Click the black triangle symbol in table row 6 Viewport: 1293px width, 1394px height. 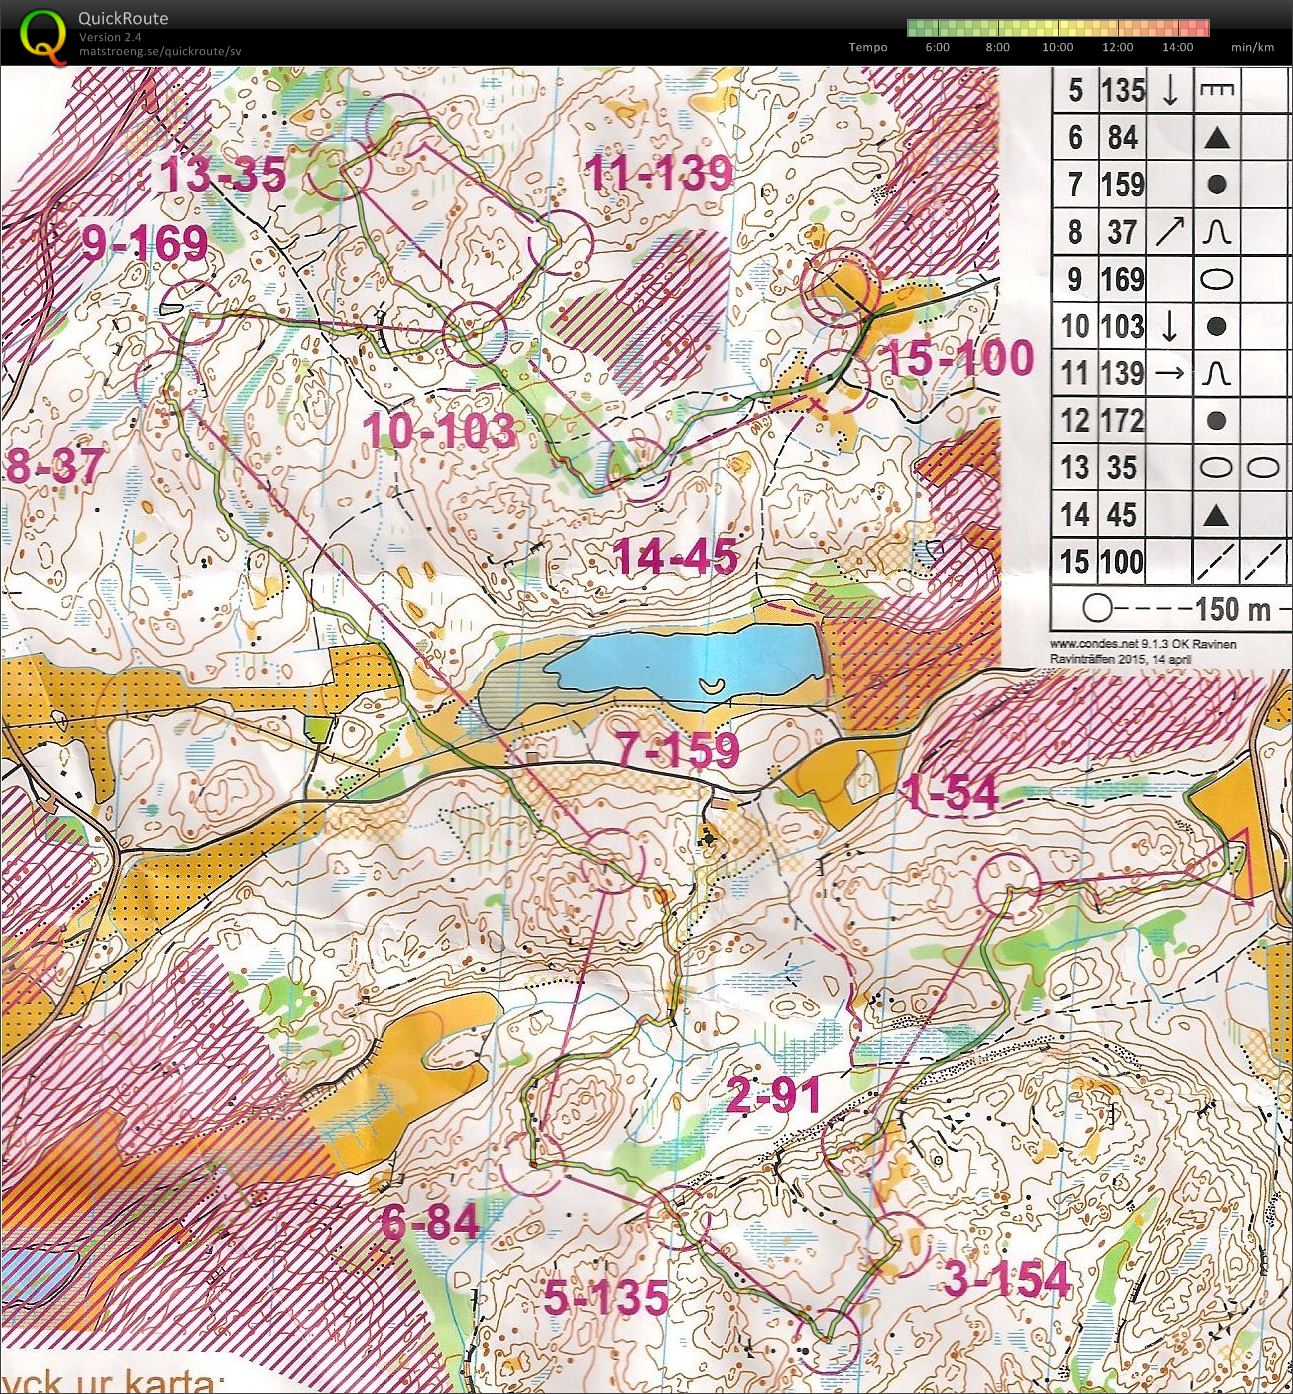point(1217,138)
